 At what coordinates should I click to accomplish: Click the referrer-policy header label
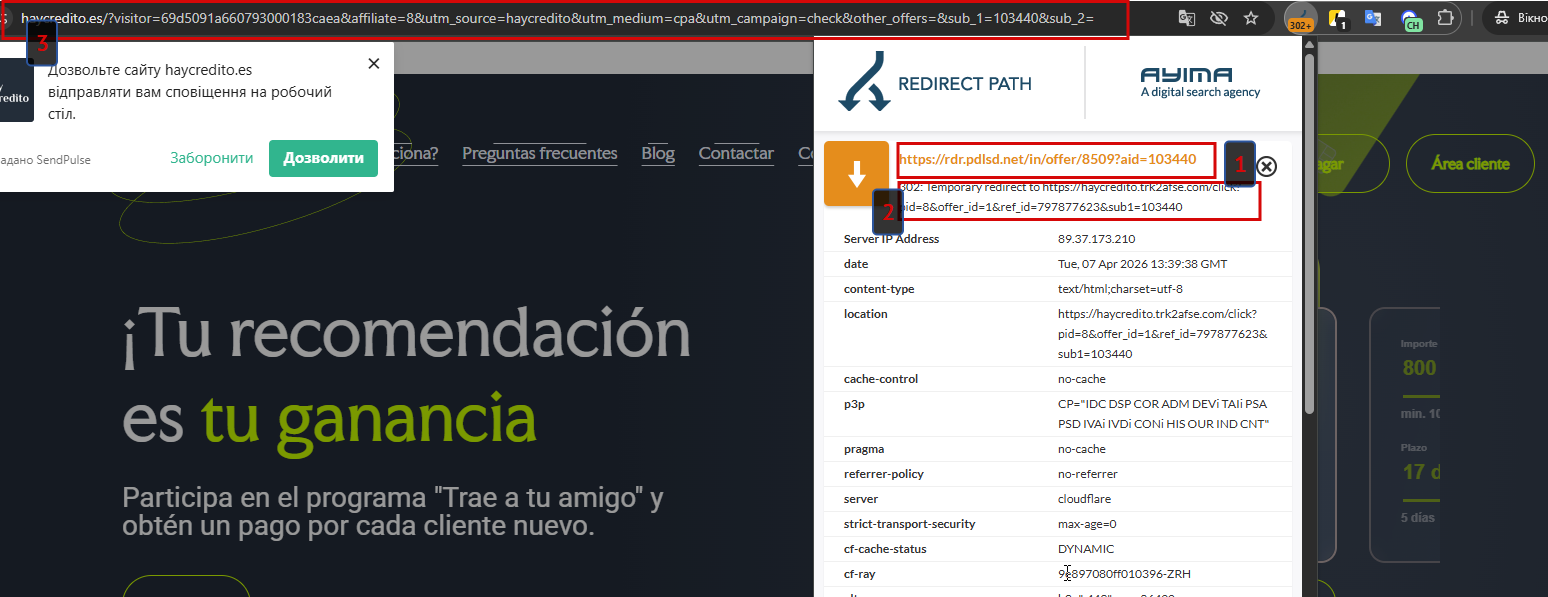point(883,474)
